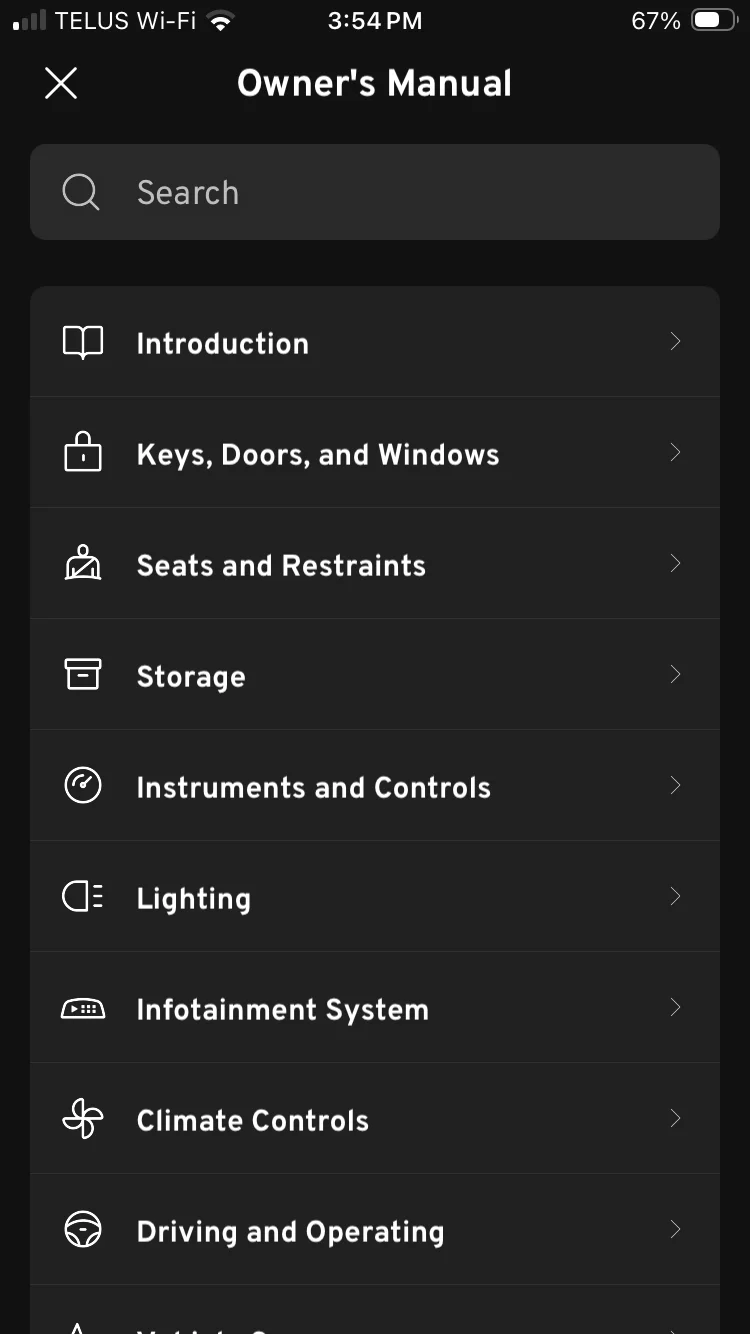Tap the Infotainment System radio icon
This screenshot has height=1334, width=750.
[82, 1009]
